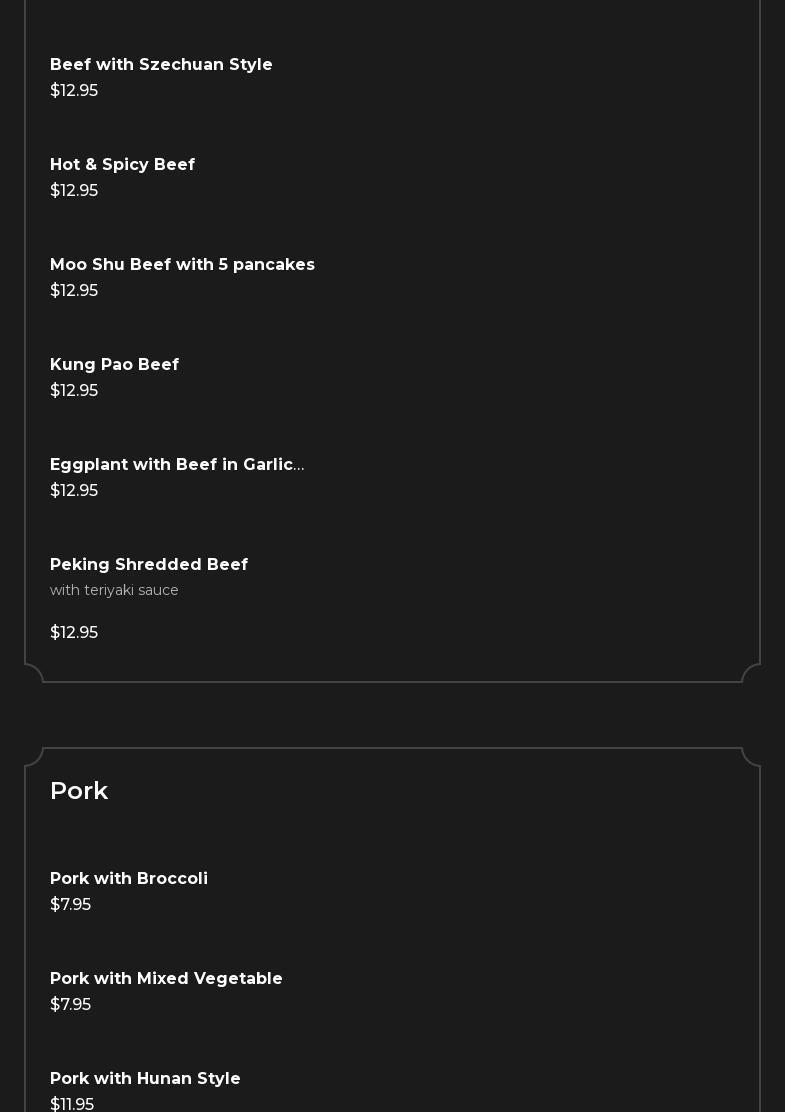Click the Peking Shredded Beef title
The height and width of the screenshot is (1112, 785).
149,564
